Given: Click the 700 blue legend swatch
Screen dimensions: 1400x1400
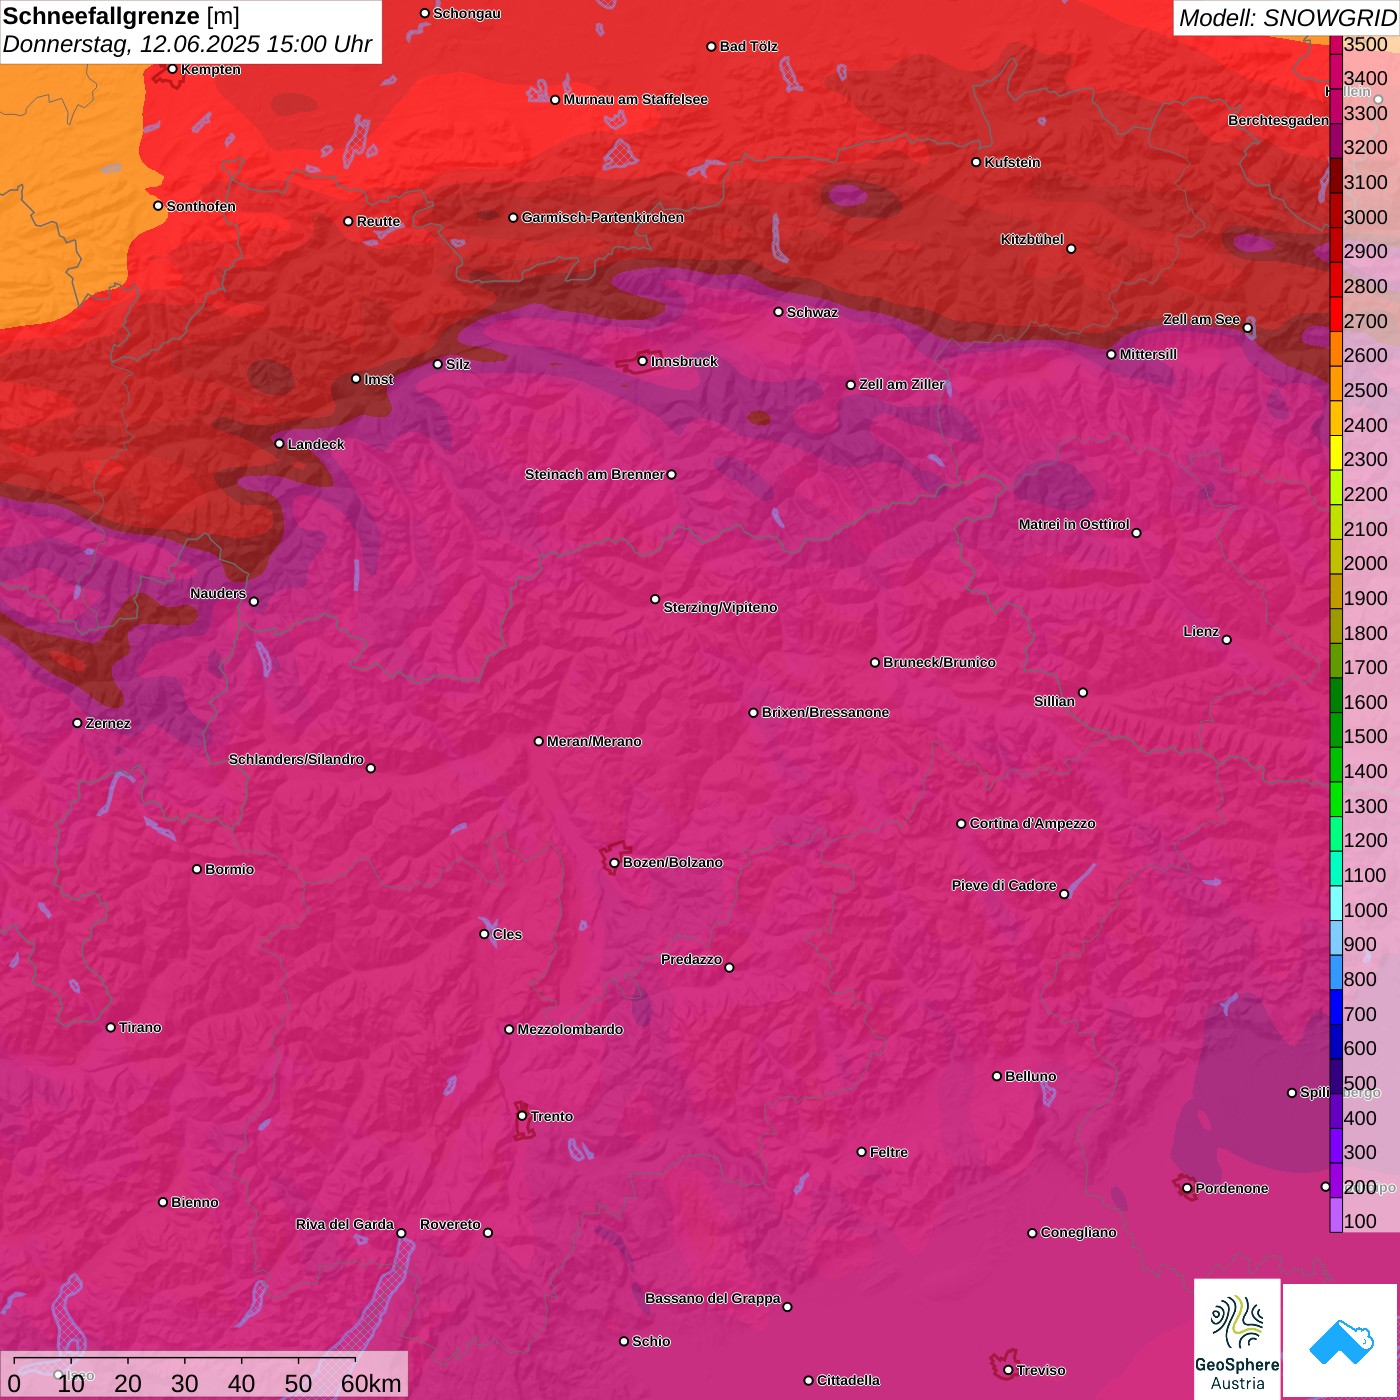Looking at the screenshot, I should (x=1335, y=1007).
